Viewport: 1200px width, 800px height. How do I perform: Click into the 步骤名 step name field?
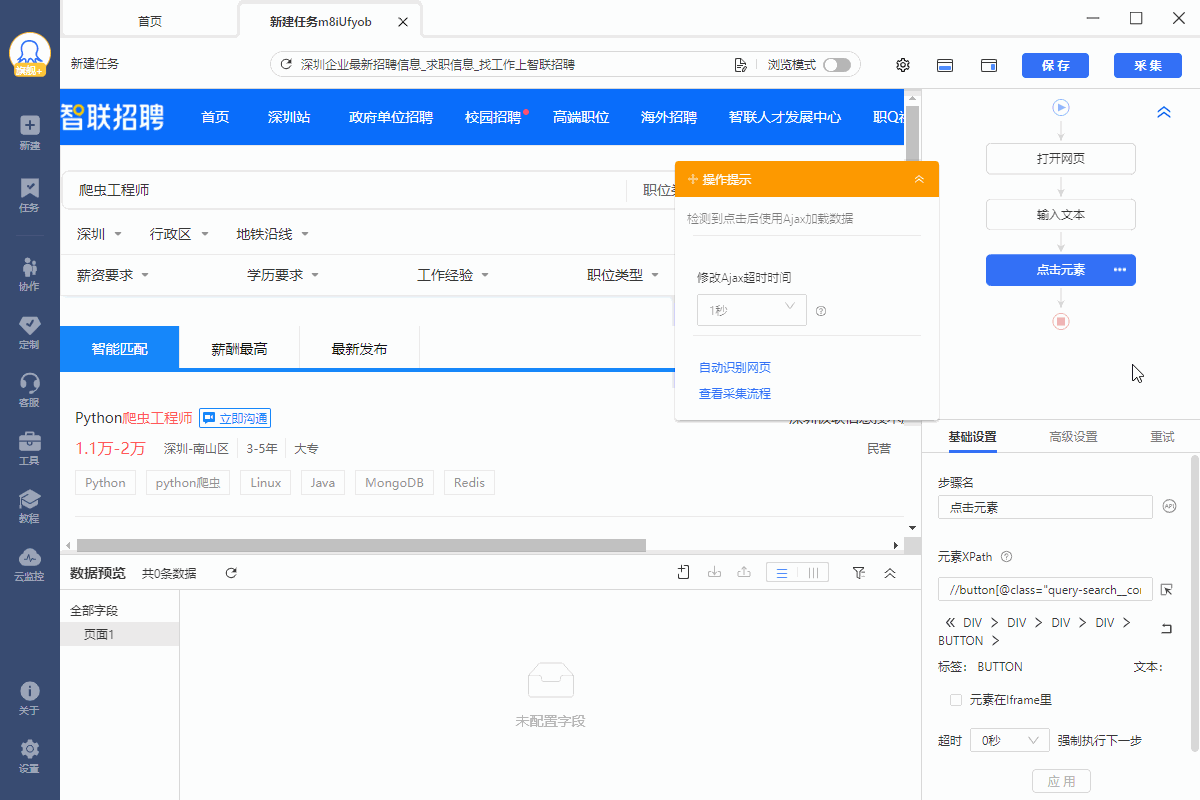[1045, 507]
